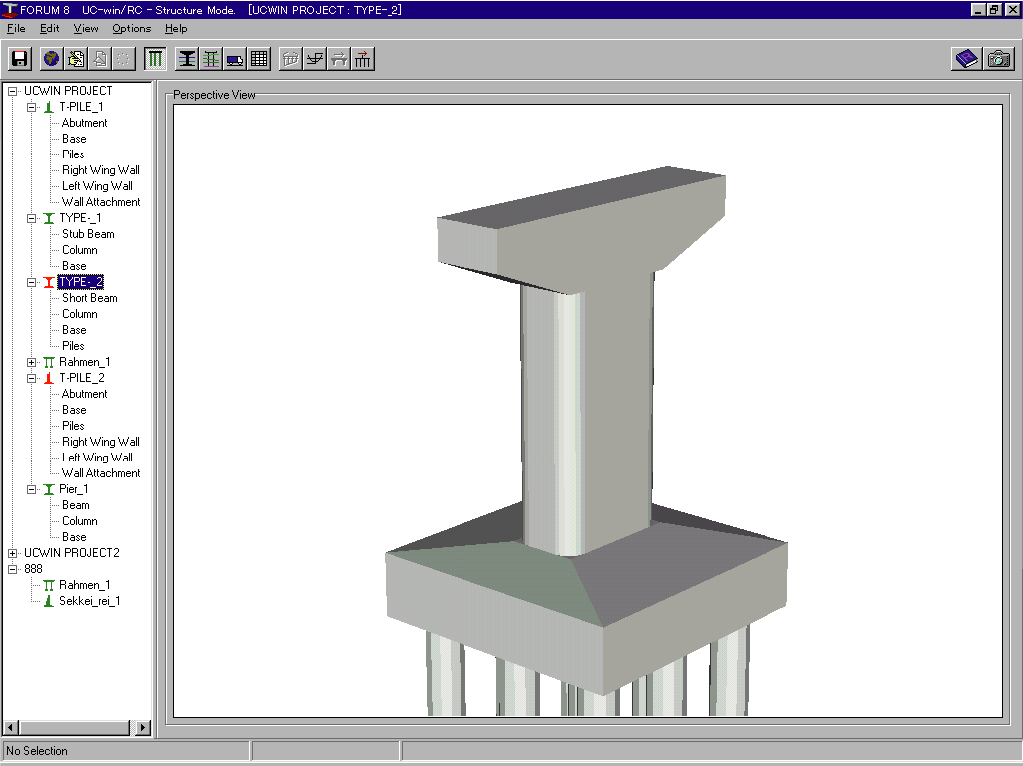Click the floppy disk save icon
Image resolution: width=1023 pixels, height=766 pixels.
pos(19,59)
